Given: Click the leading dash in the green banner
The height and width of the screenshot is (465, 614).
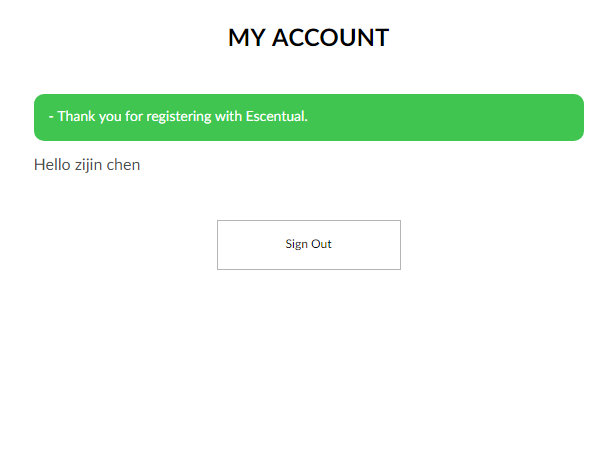Looking at the screenshot, I should [50, 117].
